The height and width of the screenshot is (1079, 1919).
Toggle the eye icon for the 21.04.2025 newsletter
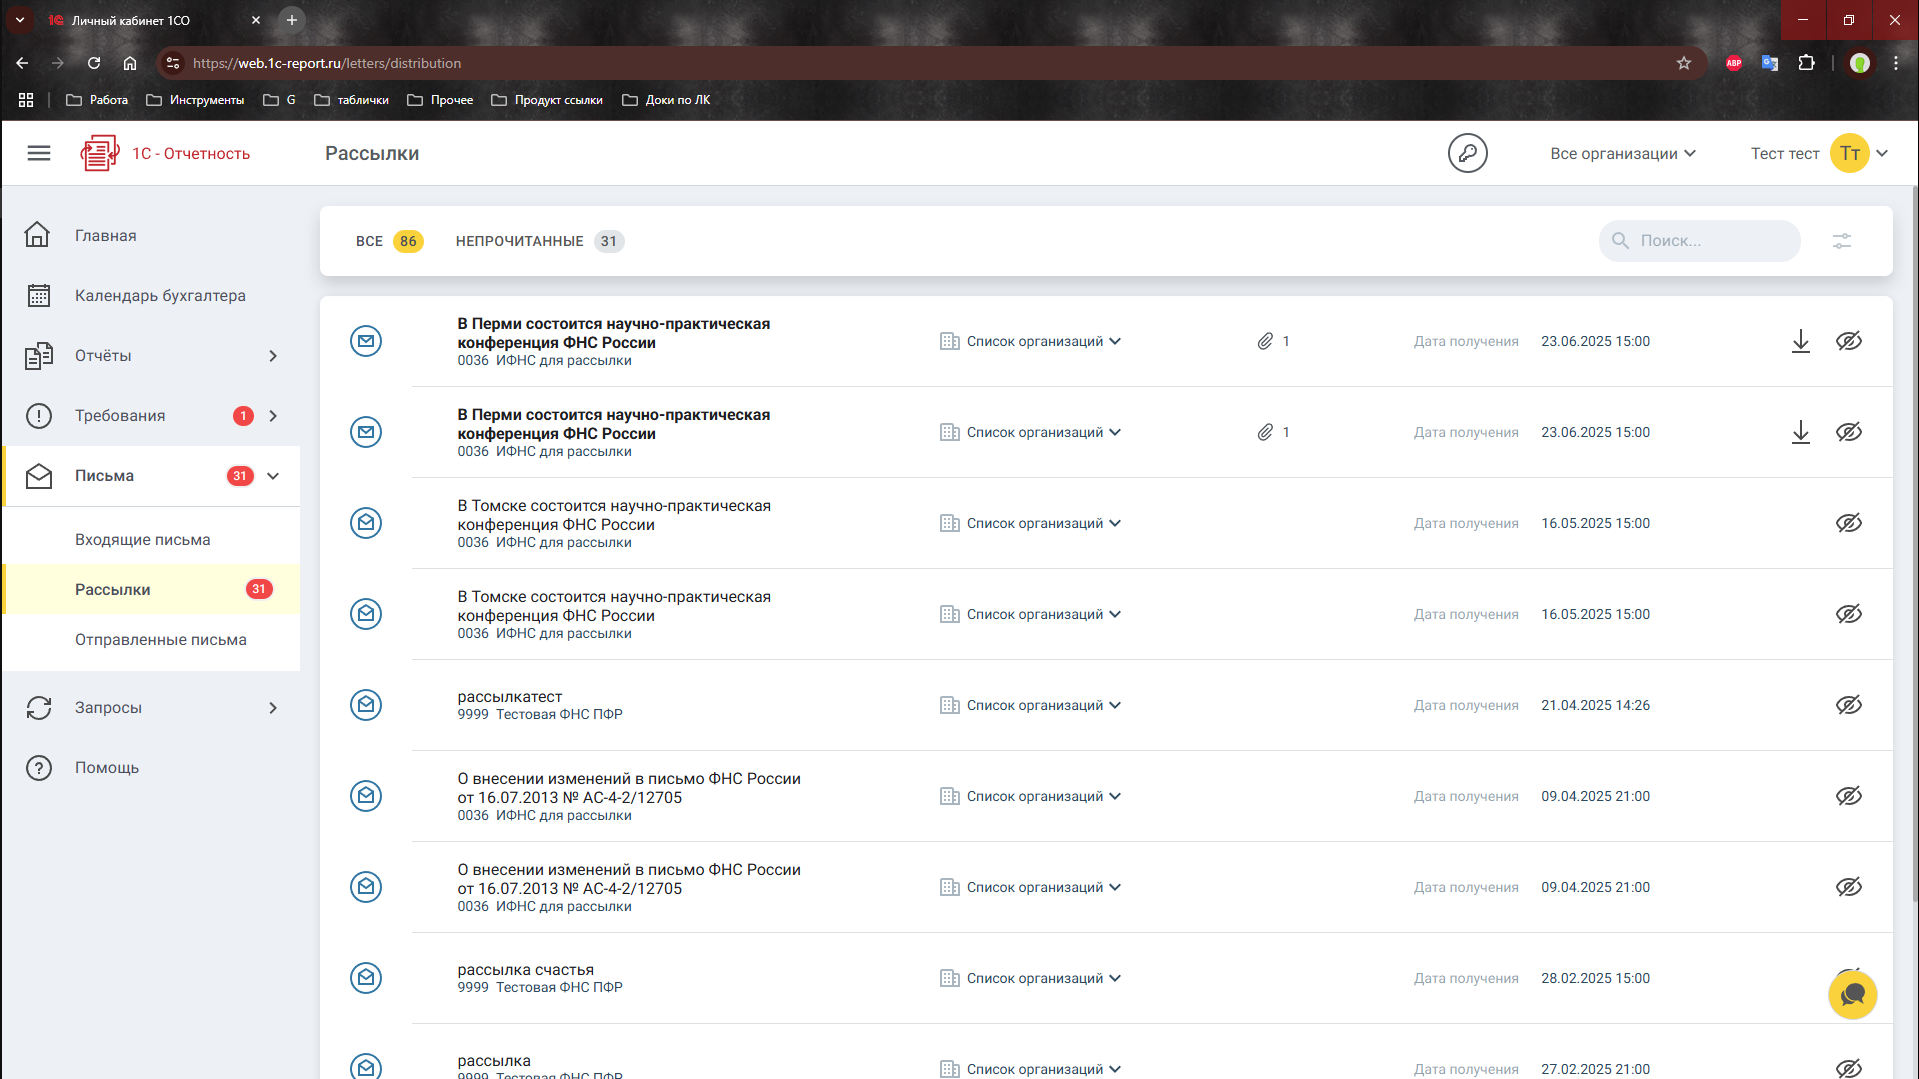1848,705
